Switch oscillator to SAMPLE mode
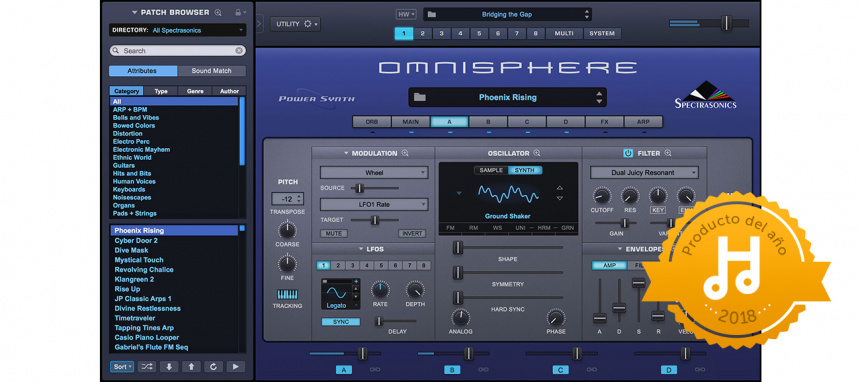860x382 pixels. [491, 170]
